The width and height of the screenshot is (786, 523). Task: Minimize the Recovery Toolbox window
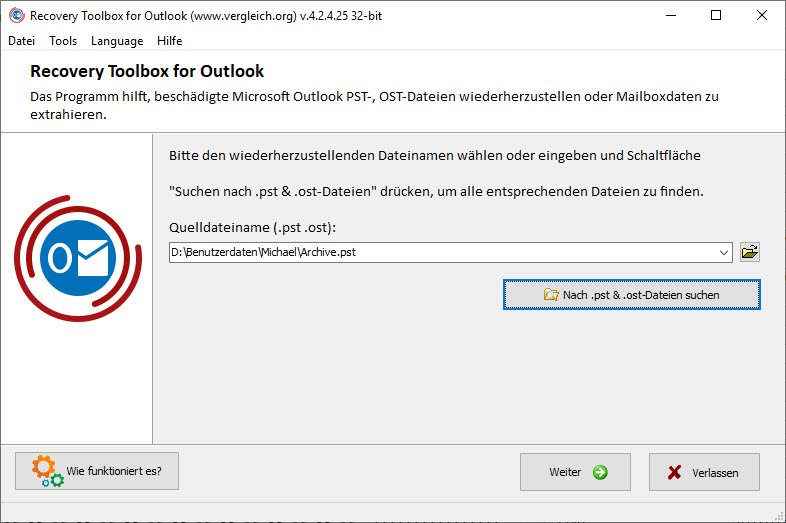point(671,16)
